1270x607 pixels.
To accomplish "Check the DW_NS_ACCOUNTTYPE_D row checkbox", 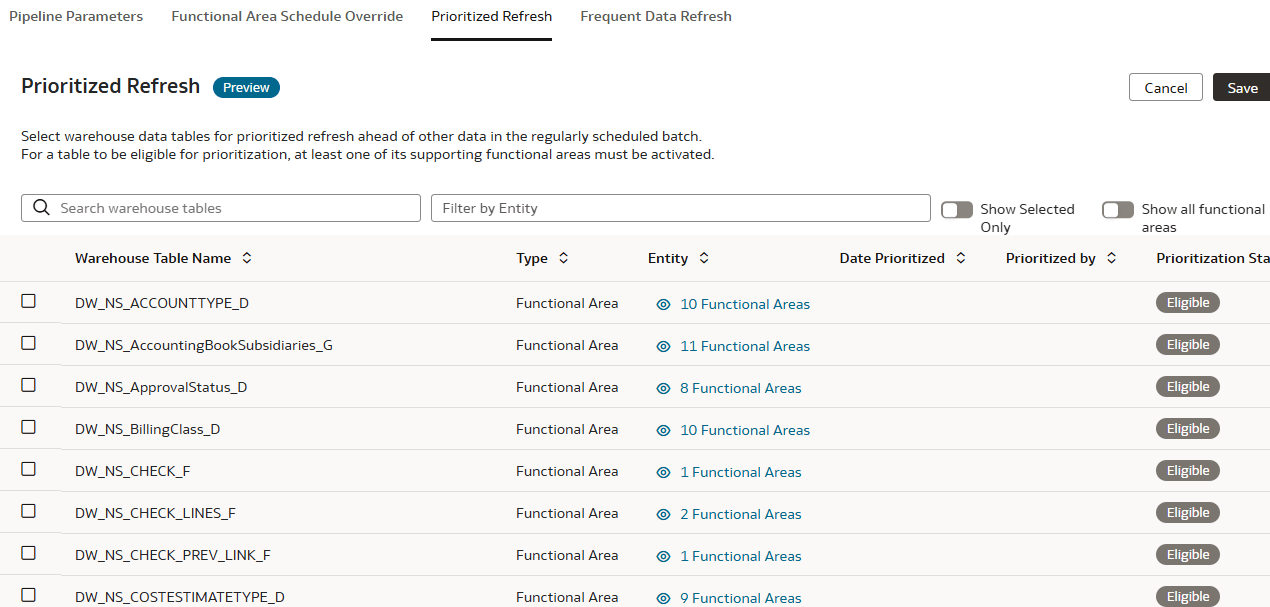I will (x=29, y=301).
